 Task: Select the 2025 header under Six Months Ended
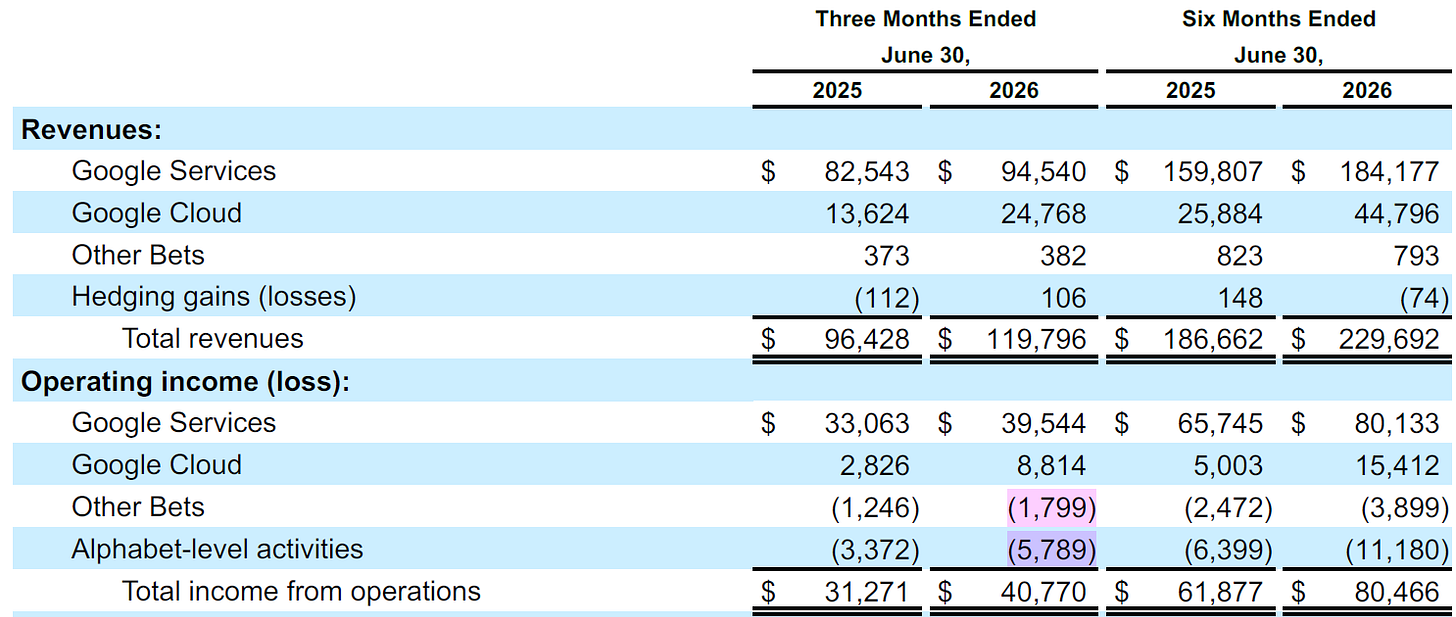pos(1190,91)
